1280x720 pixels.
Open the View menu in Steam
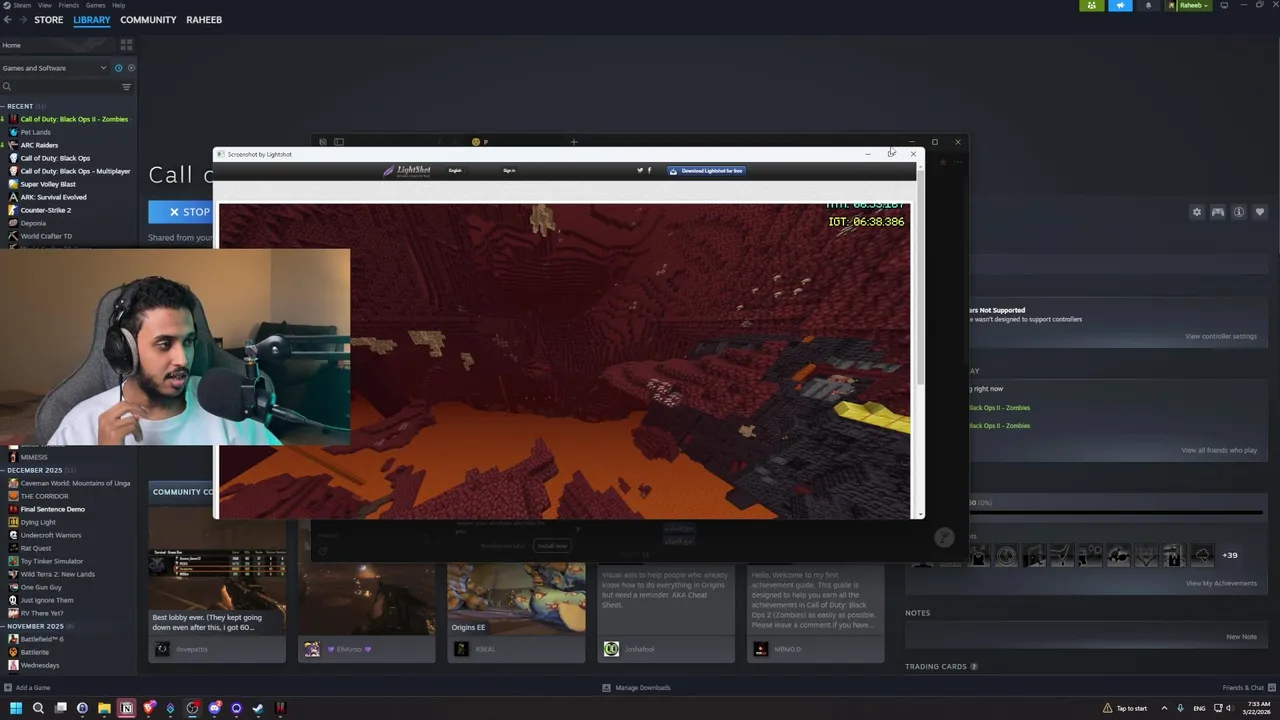pos(45,5)
